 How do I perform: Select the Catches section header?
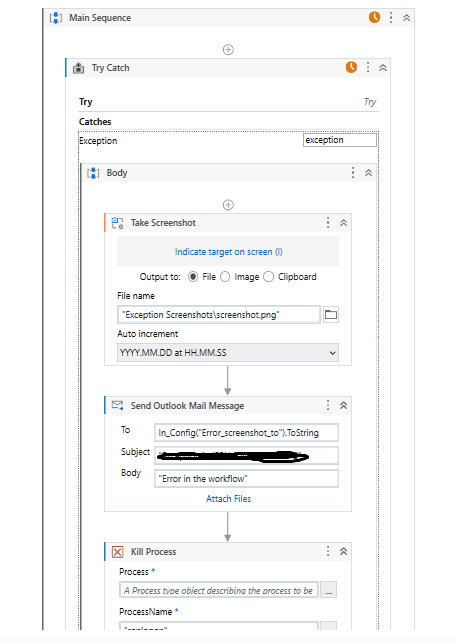(x=95, y=122)
